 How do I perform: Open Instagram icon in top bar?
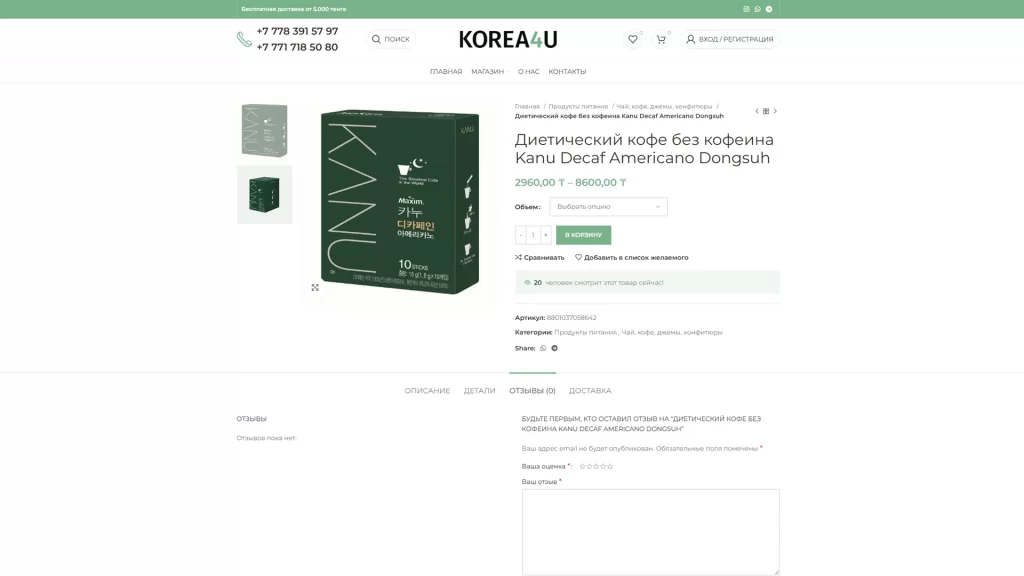click(746, 9)
